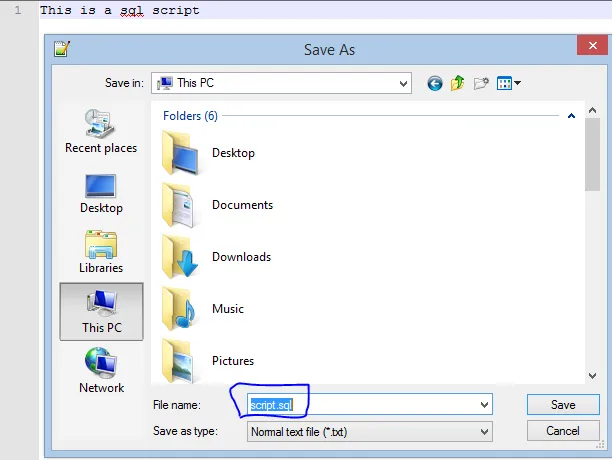Select the Documents folder icon

(179, 205)
